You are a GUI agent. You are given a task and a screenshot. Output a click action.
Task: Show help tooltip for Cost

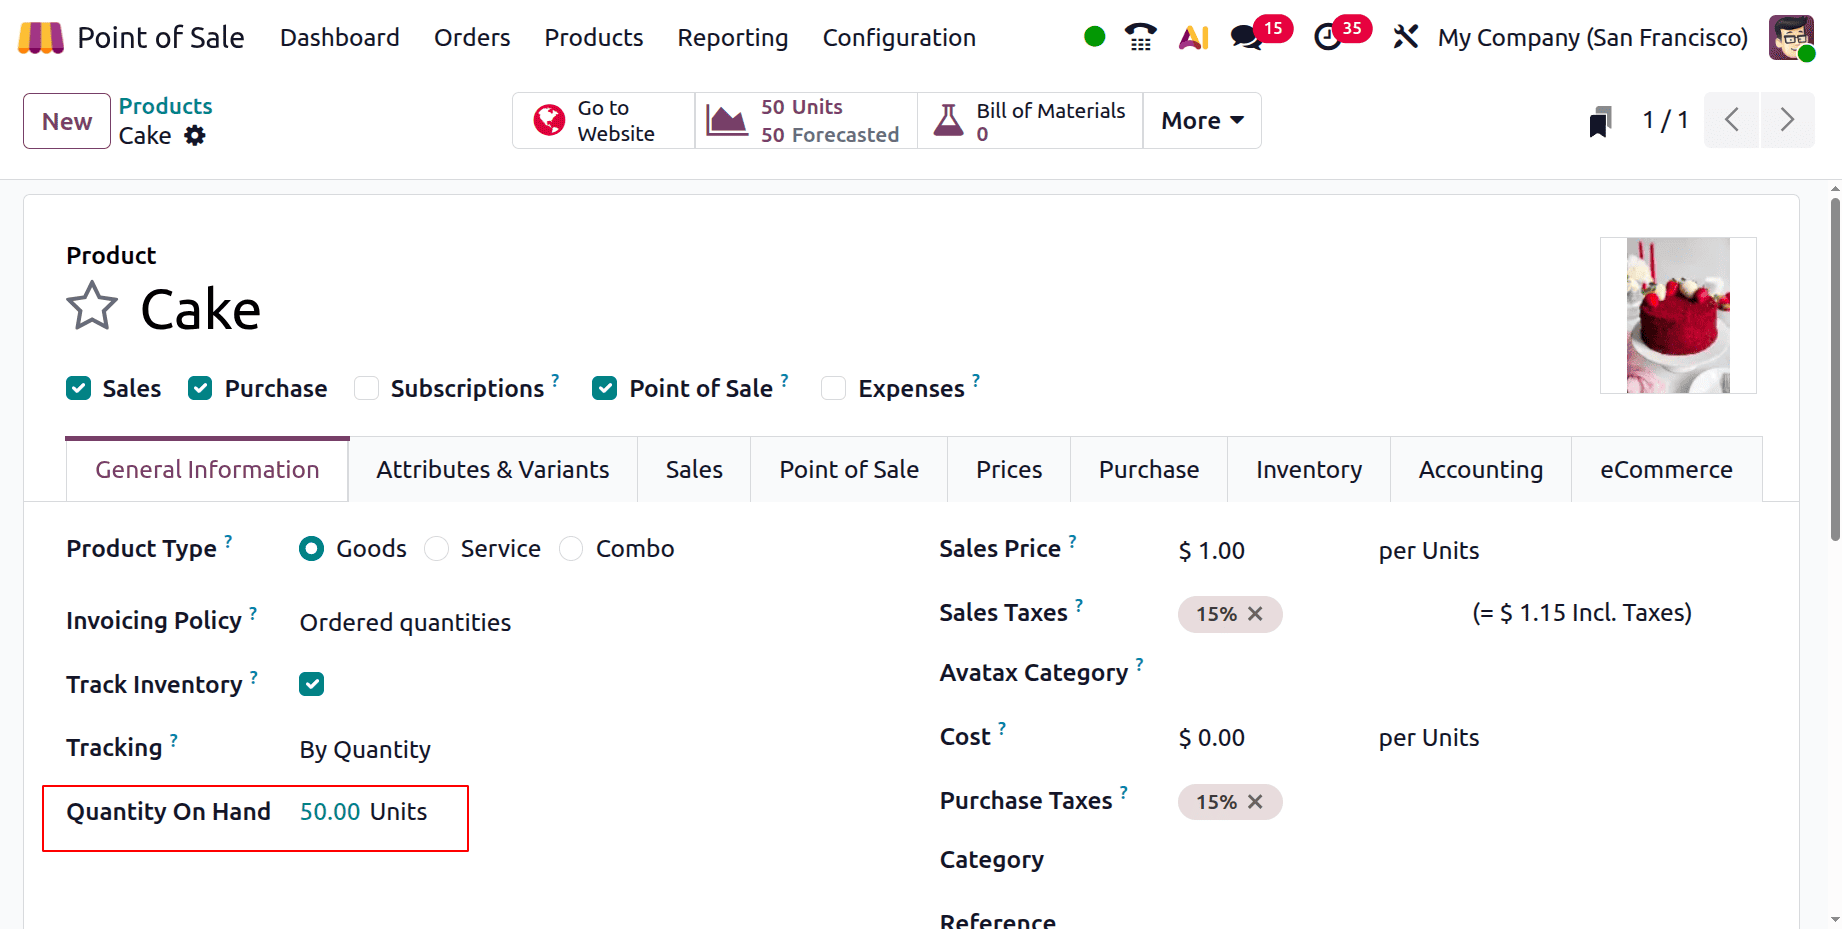[1002, 729]
